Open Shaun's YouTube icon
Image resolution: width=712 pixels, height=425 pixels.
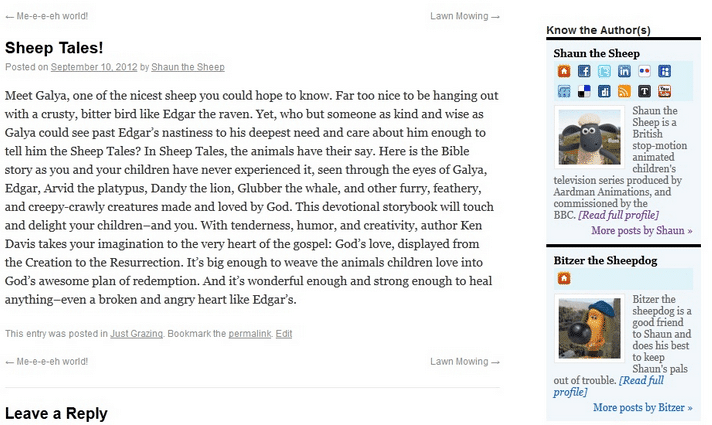pyautogui.click(x=664, y=92)
